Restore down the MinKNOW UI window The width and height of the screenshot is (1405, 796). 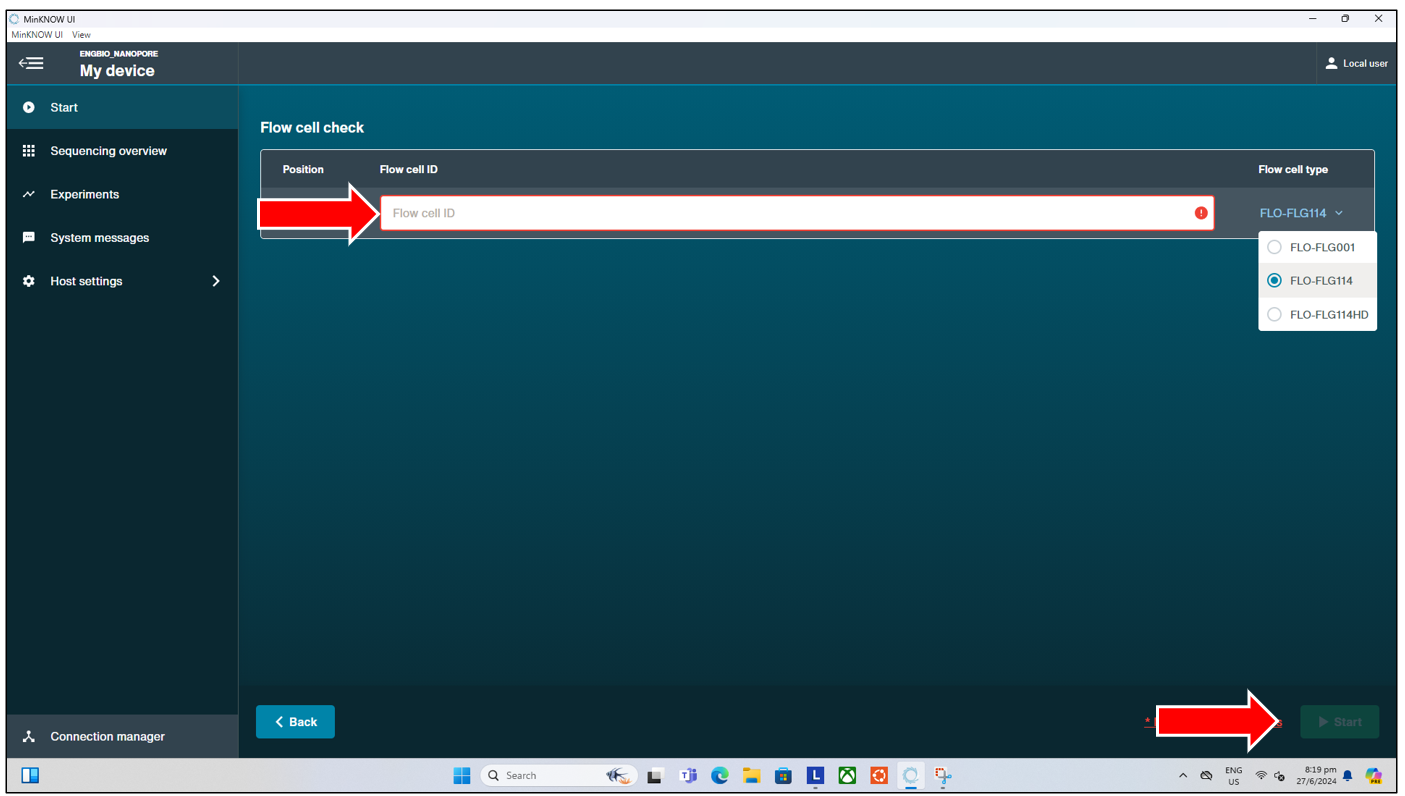pos(1345,19)
